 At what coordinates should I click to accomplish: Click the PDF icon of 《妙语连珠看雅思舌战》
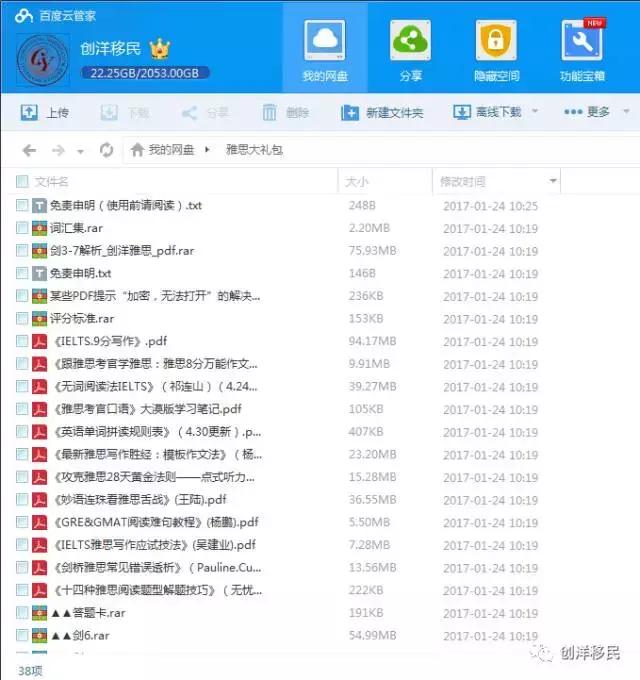point(39,500)
